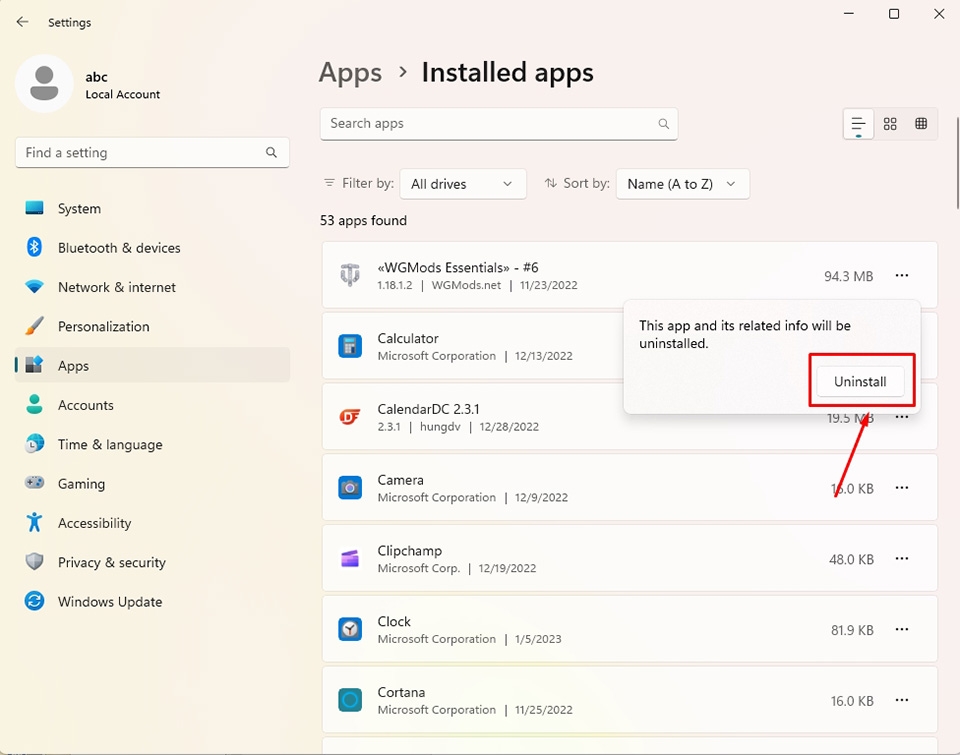Click the CalendarDC 2.3.1 app name

point(428,409)
